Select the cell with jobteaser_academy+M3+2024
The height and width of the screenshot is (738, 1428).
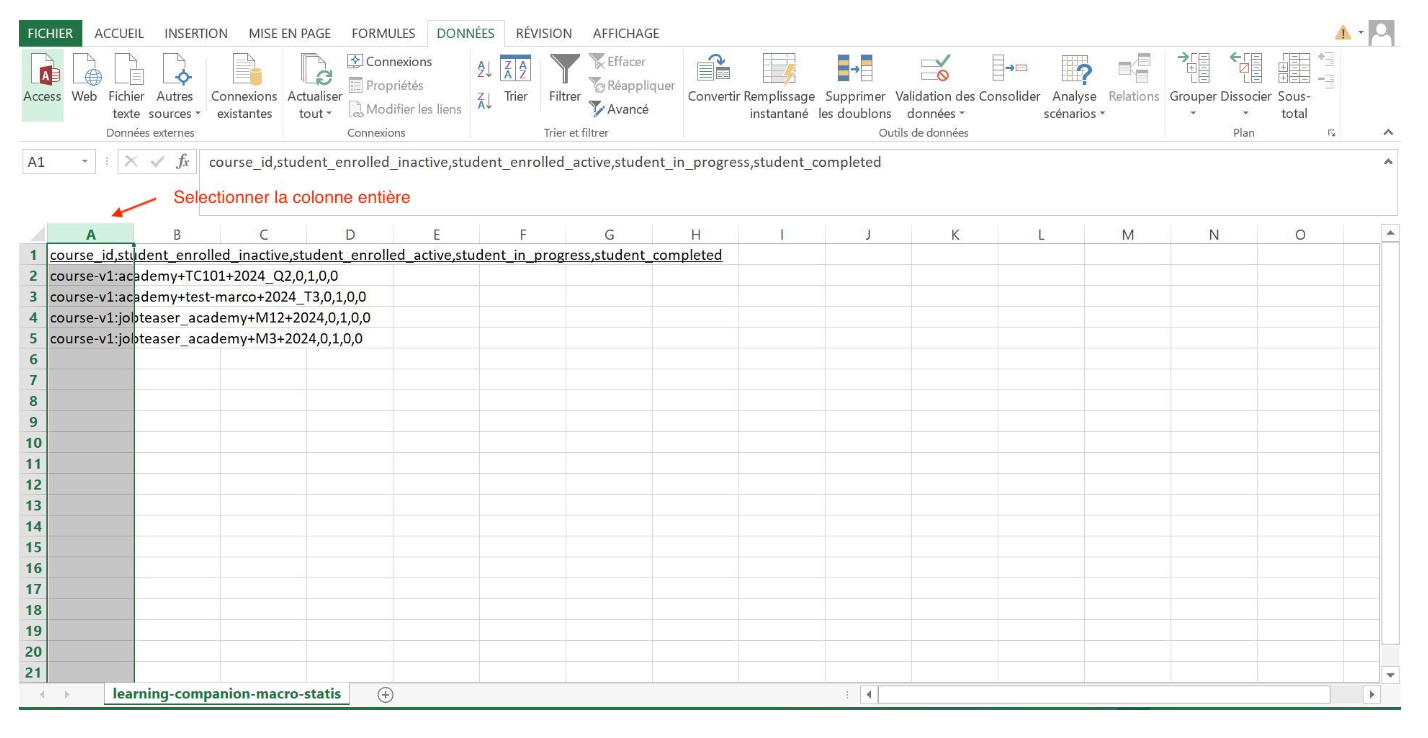91,339
